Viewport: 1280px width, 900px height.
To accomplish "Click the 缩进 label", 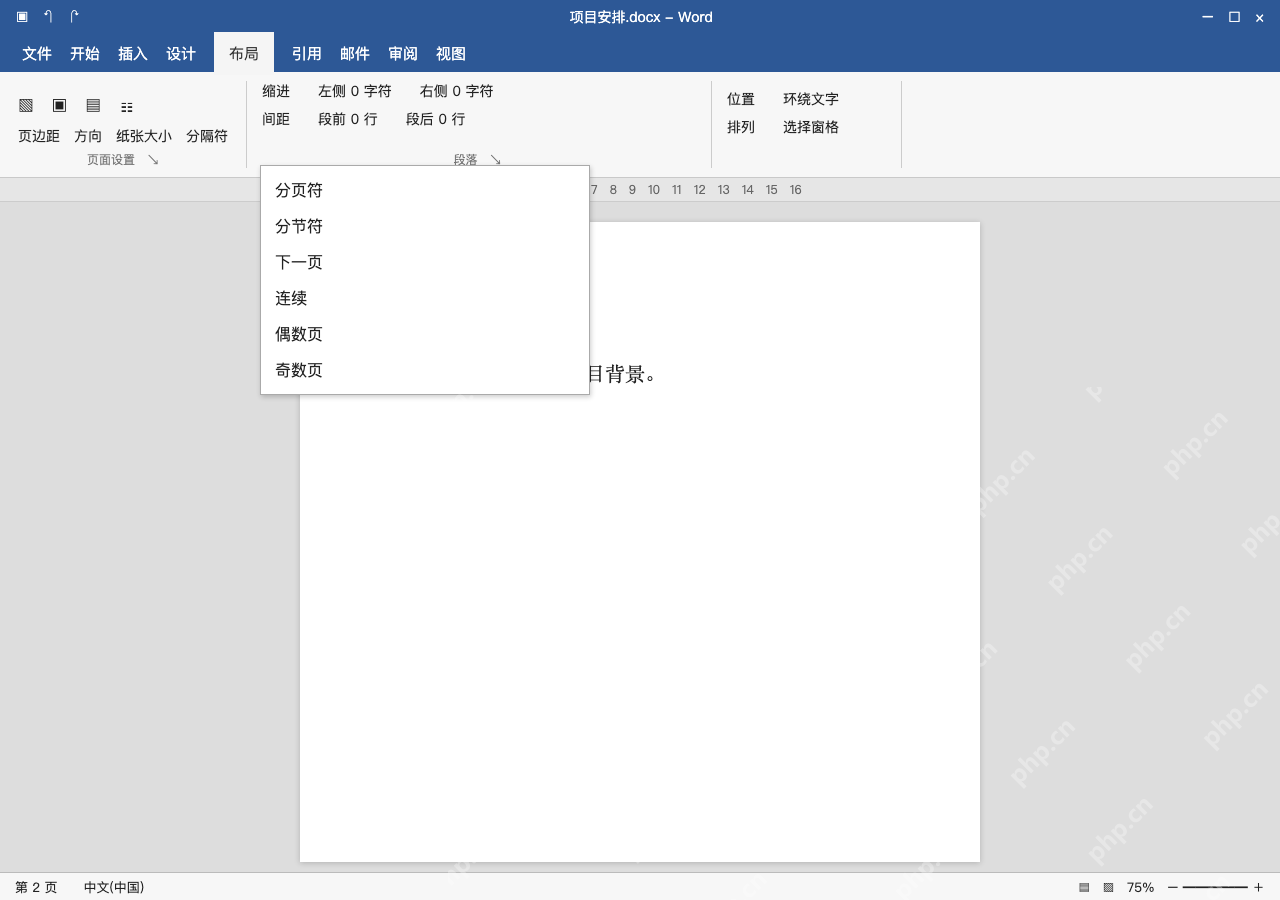I will (276, 91).
